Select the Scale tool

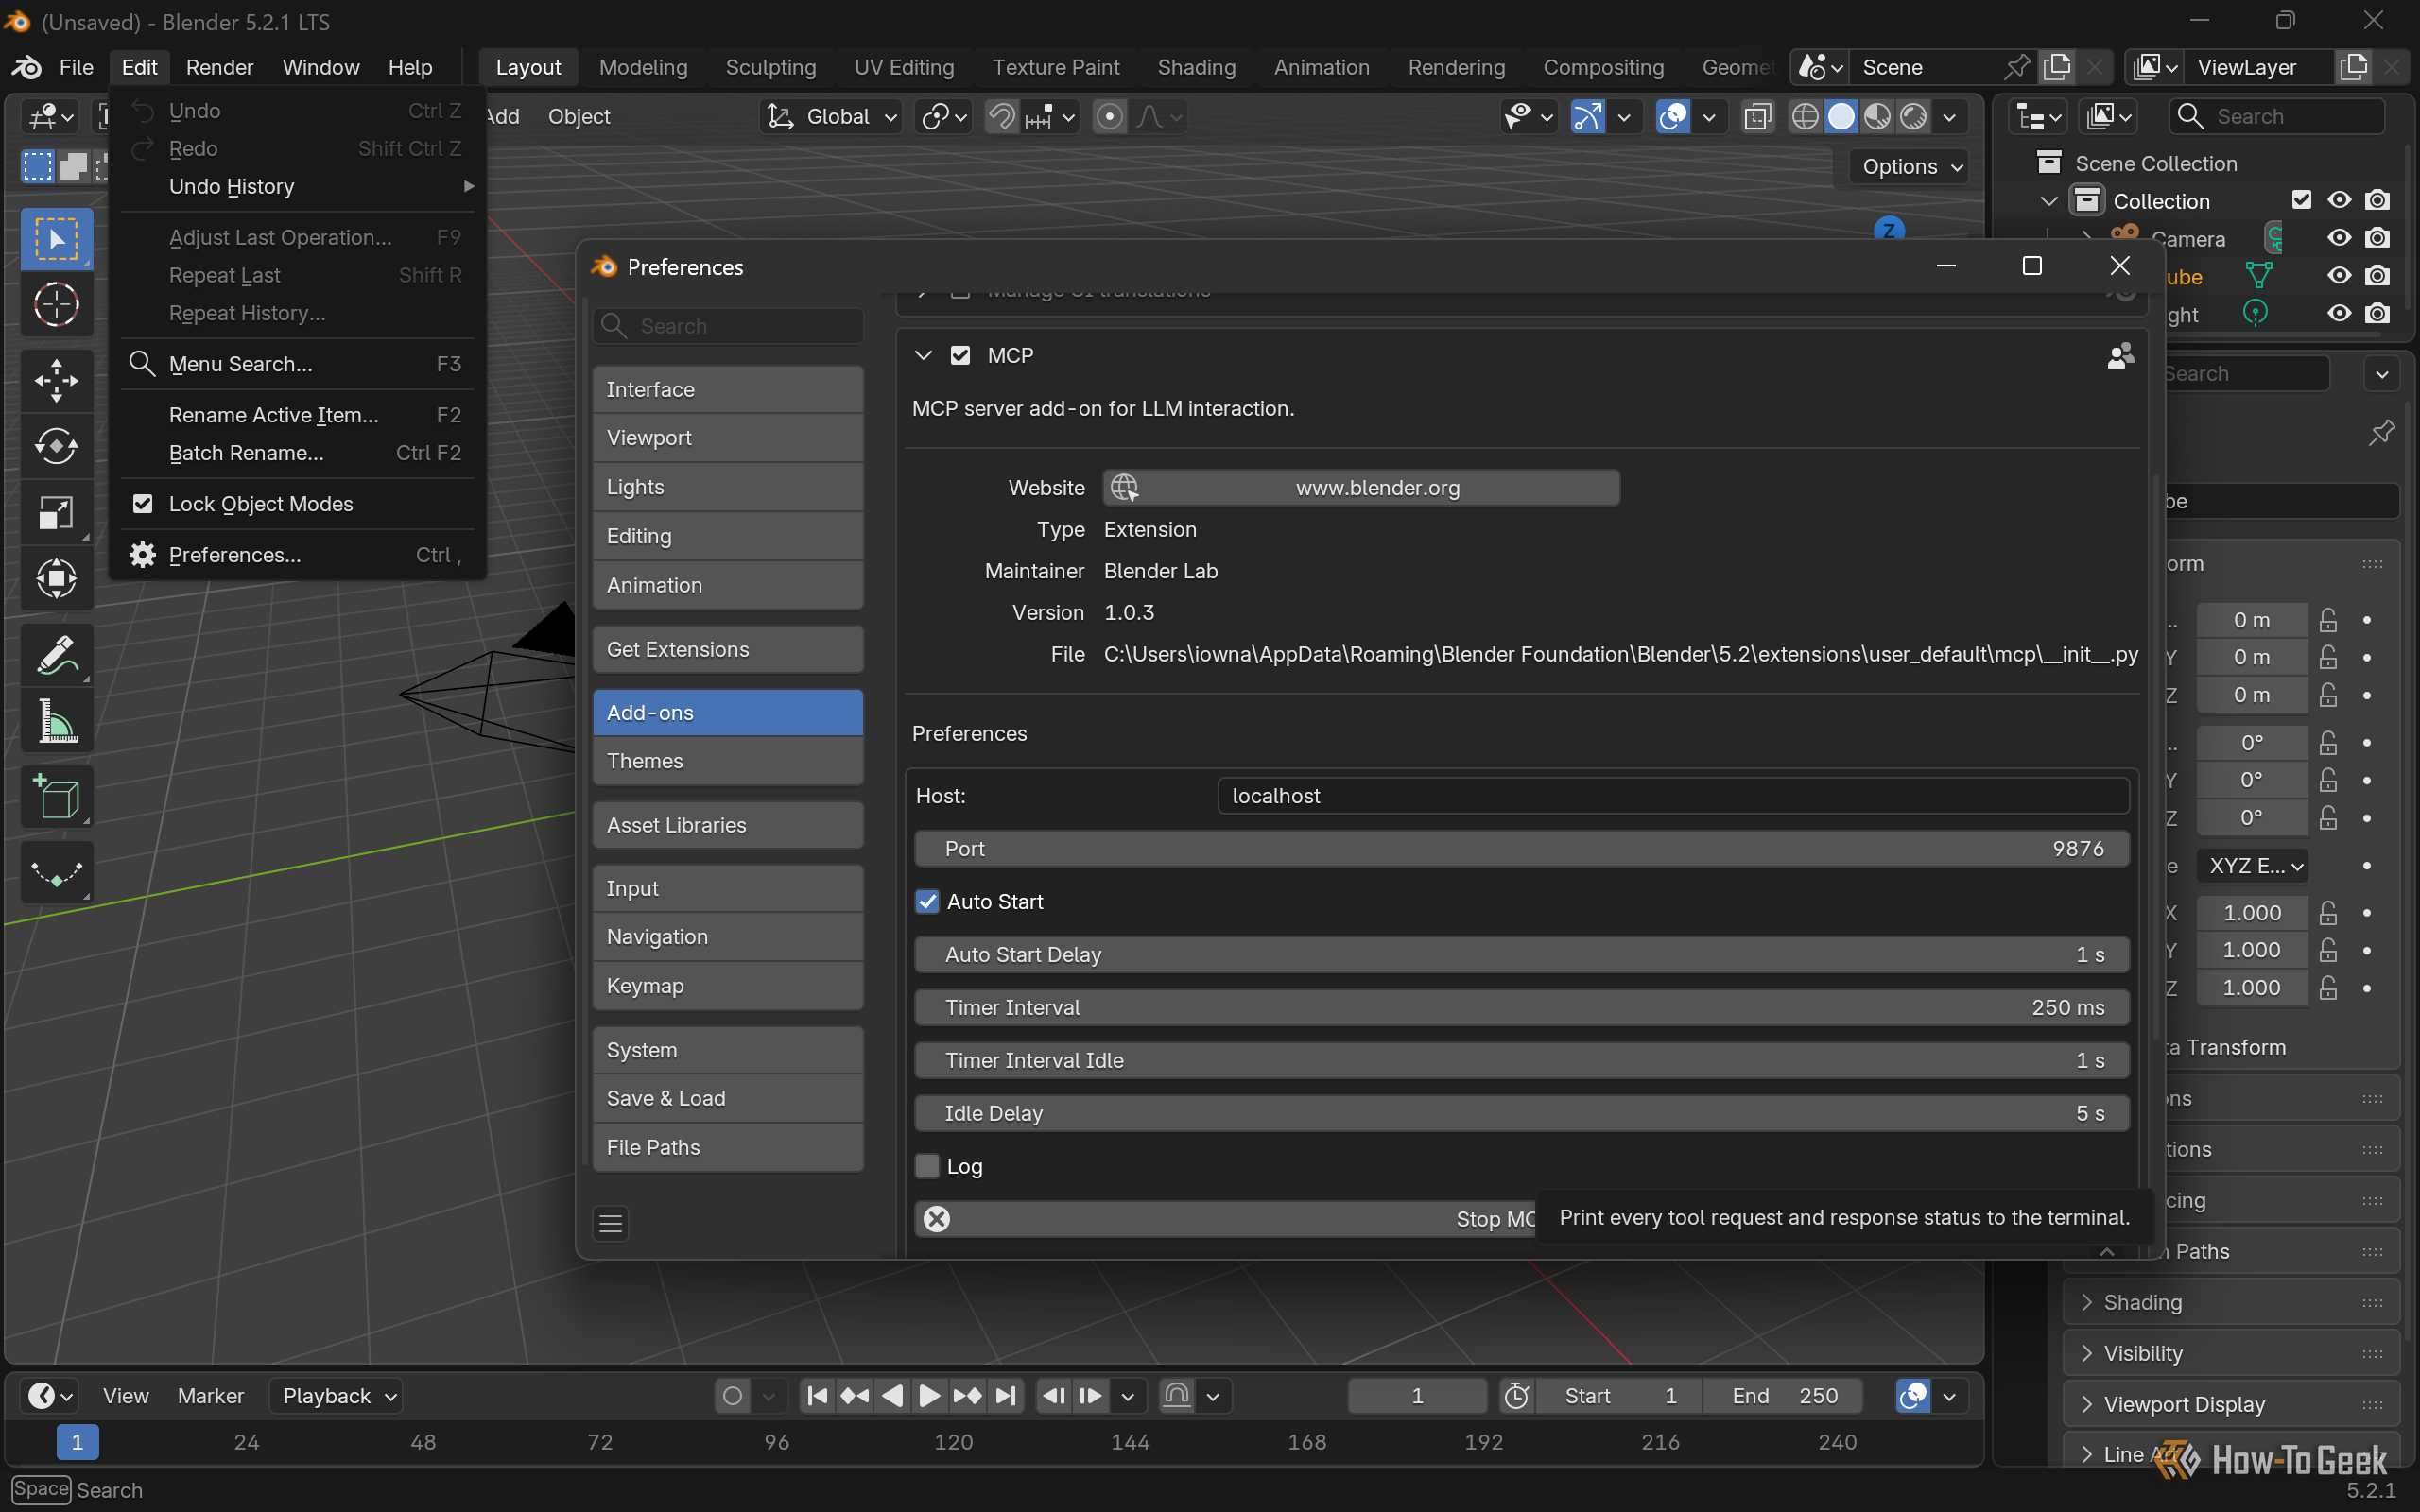click(57, 513)
